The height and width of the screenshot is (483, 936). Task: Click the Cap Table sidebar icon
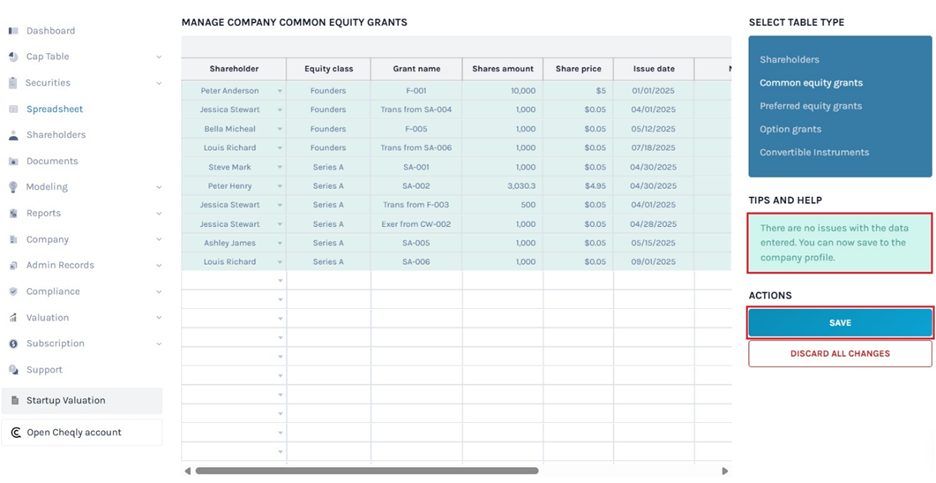click(x=13, y=57)
